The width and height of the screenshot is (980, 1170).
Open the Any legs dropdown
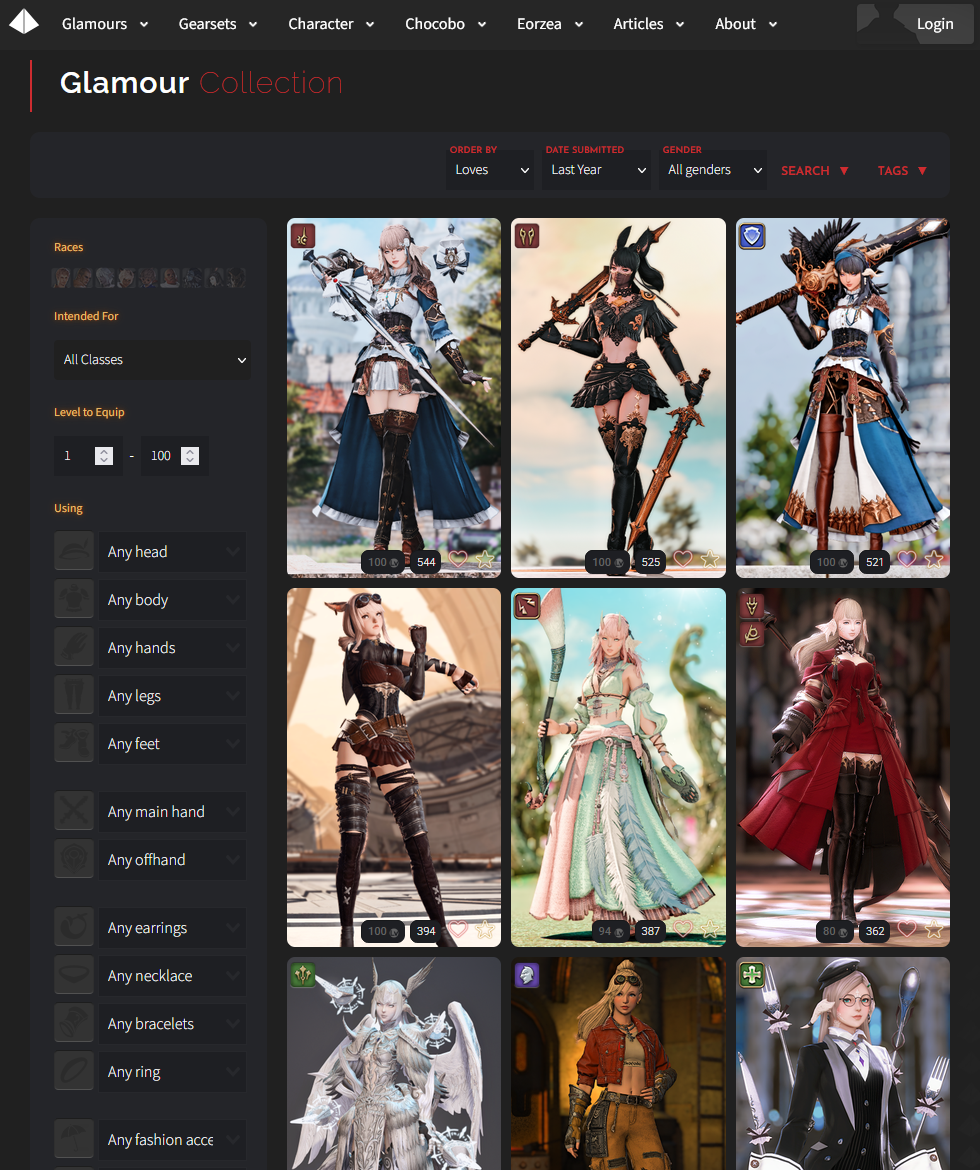pyautogui.click(x=172, y=695)
